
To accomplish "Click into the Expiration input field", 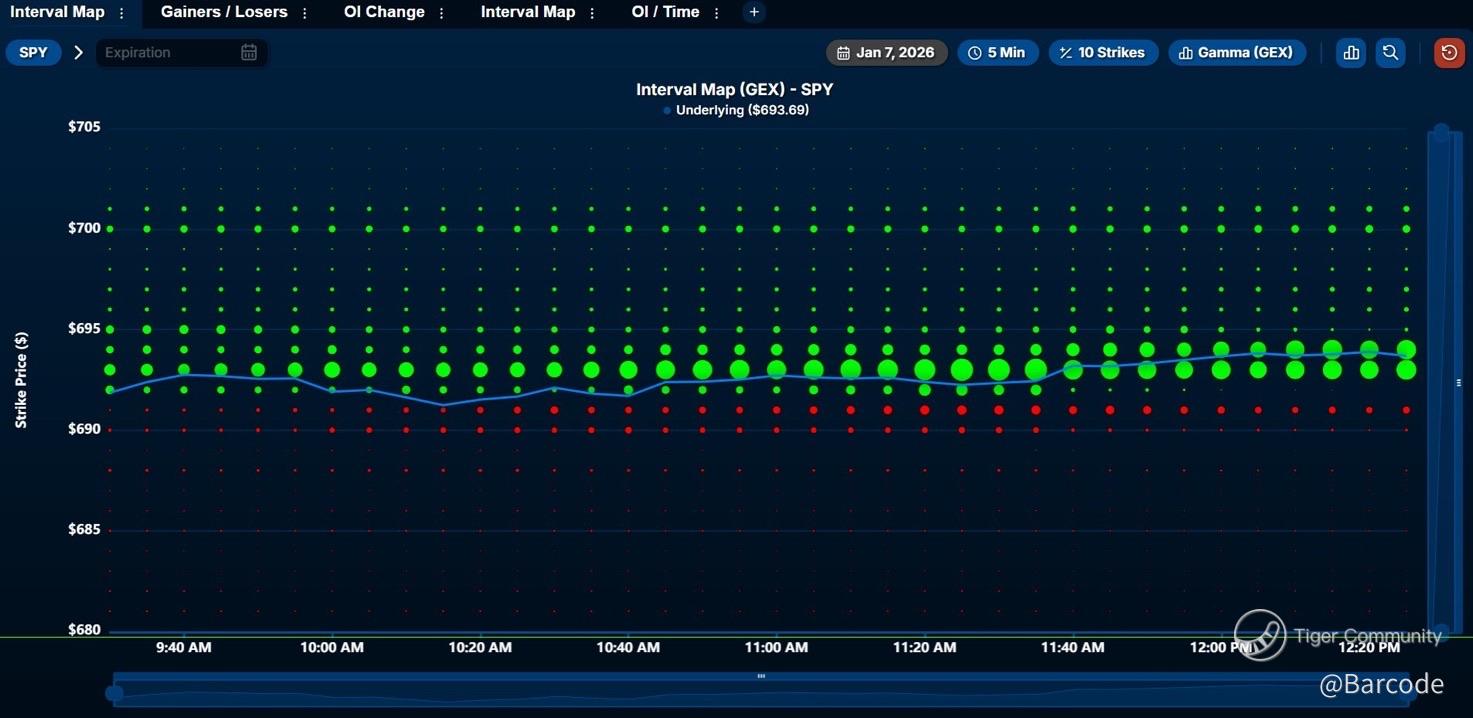I will 165,53.
